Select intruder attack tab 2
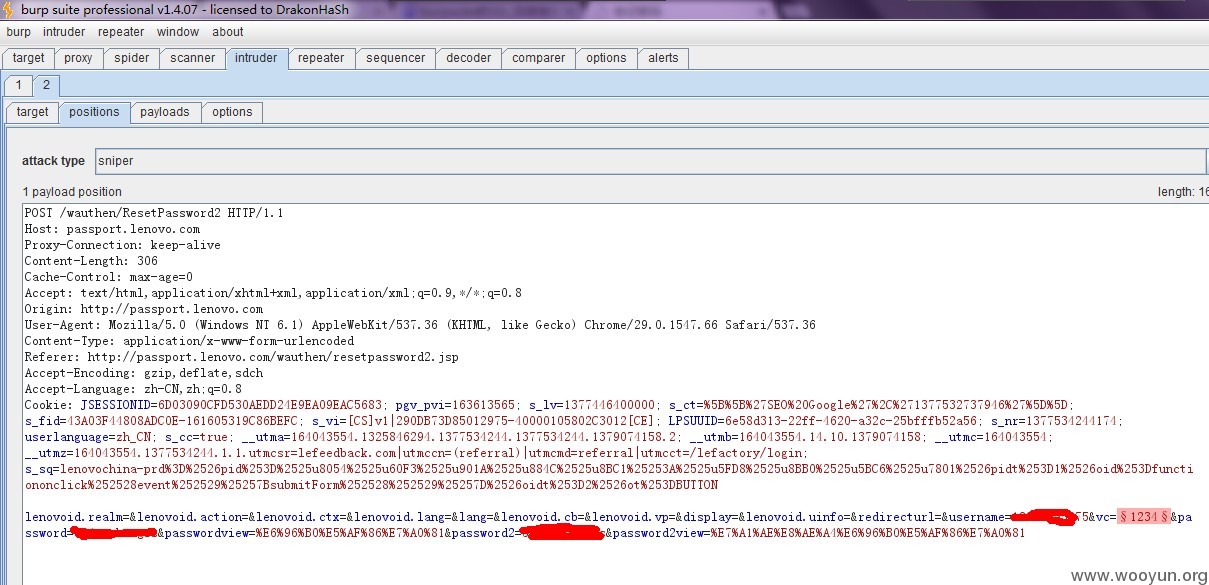This screenshot has width=1209, height=585. point(45,85)
